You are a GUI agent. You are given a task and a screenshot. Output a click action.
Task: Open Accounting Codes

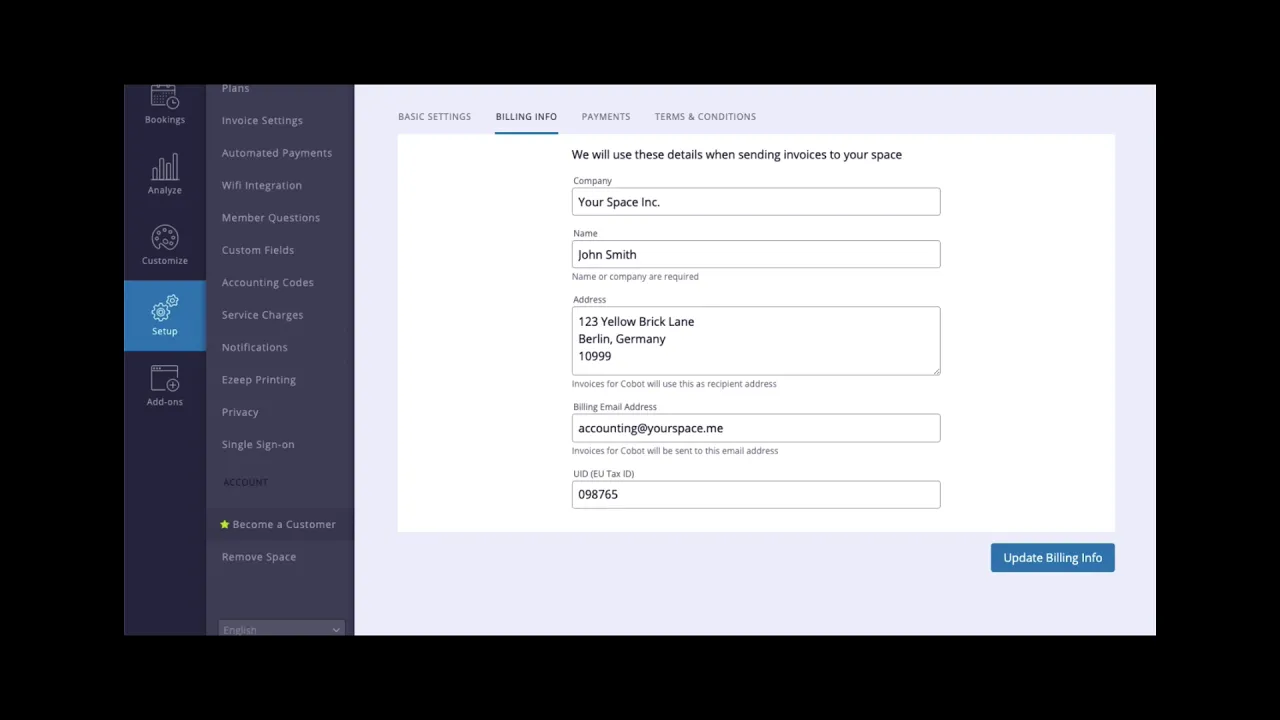(x=267, y=283)
